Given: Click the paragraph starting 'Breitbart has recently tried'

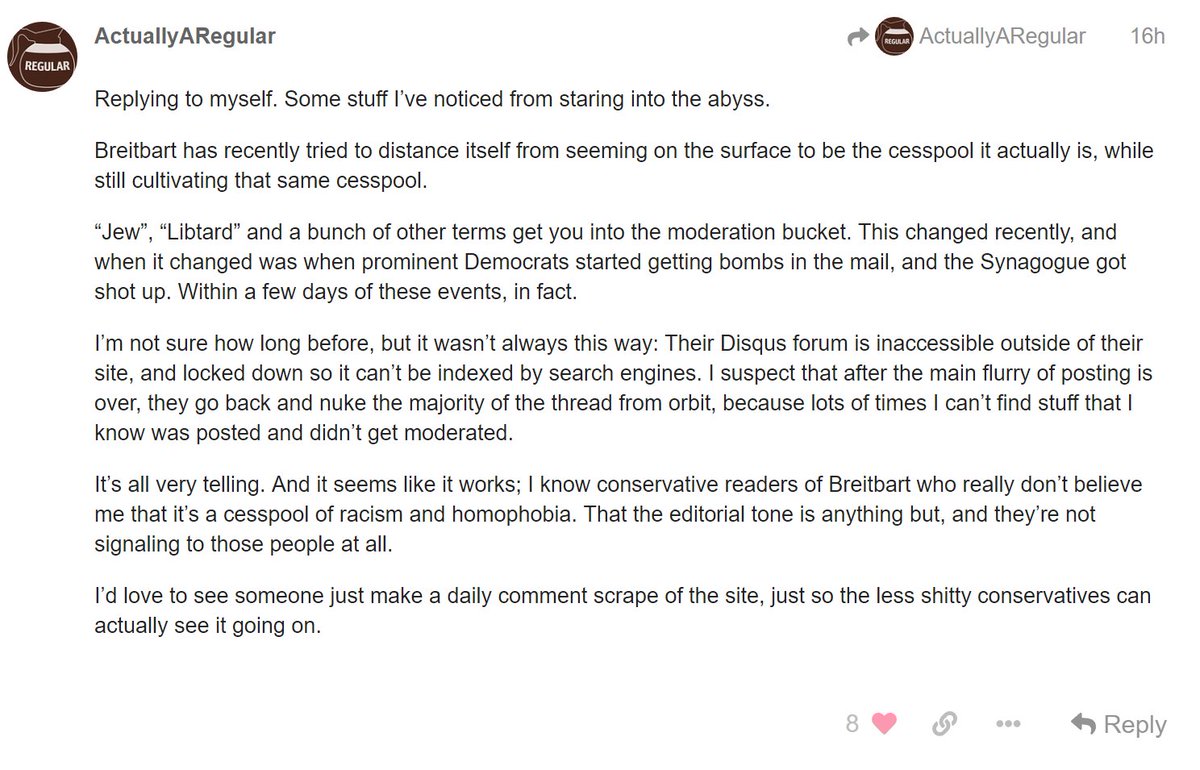Looking at the screenshot, I should pos(623,165).
